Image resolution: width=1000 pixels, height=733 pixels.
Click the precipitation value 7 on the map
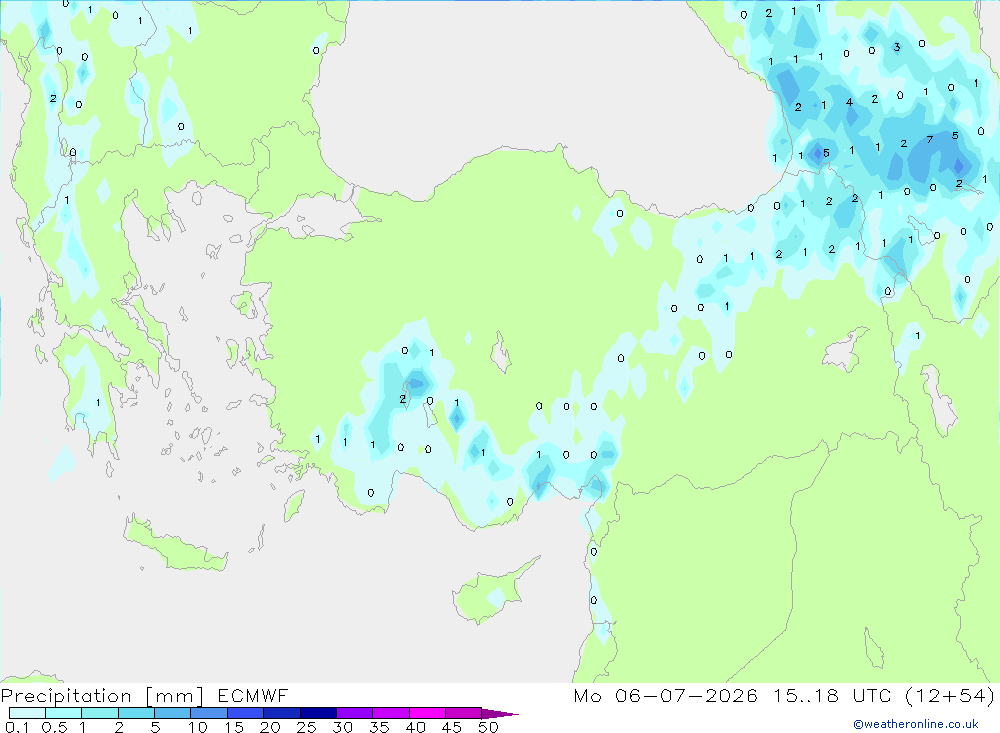coord(929,140)
